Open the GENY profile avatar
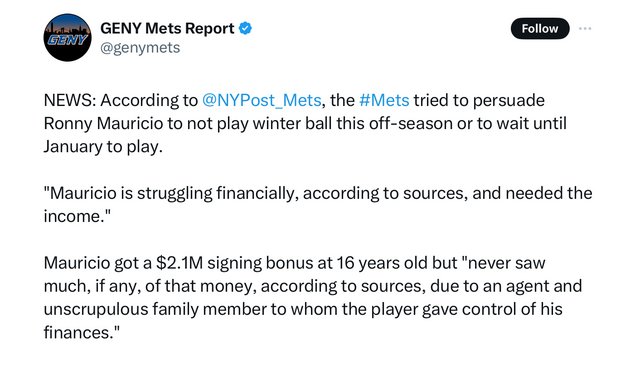 tap(67, 38)
